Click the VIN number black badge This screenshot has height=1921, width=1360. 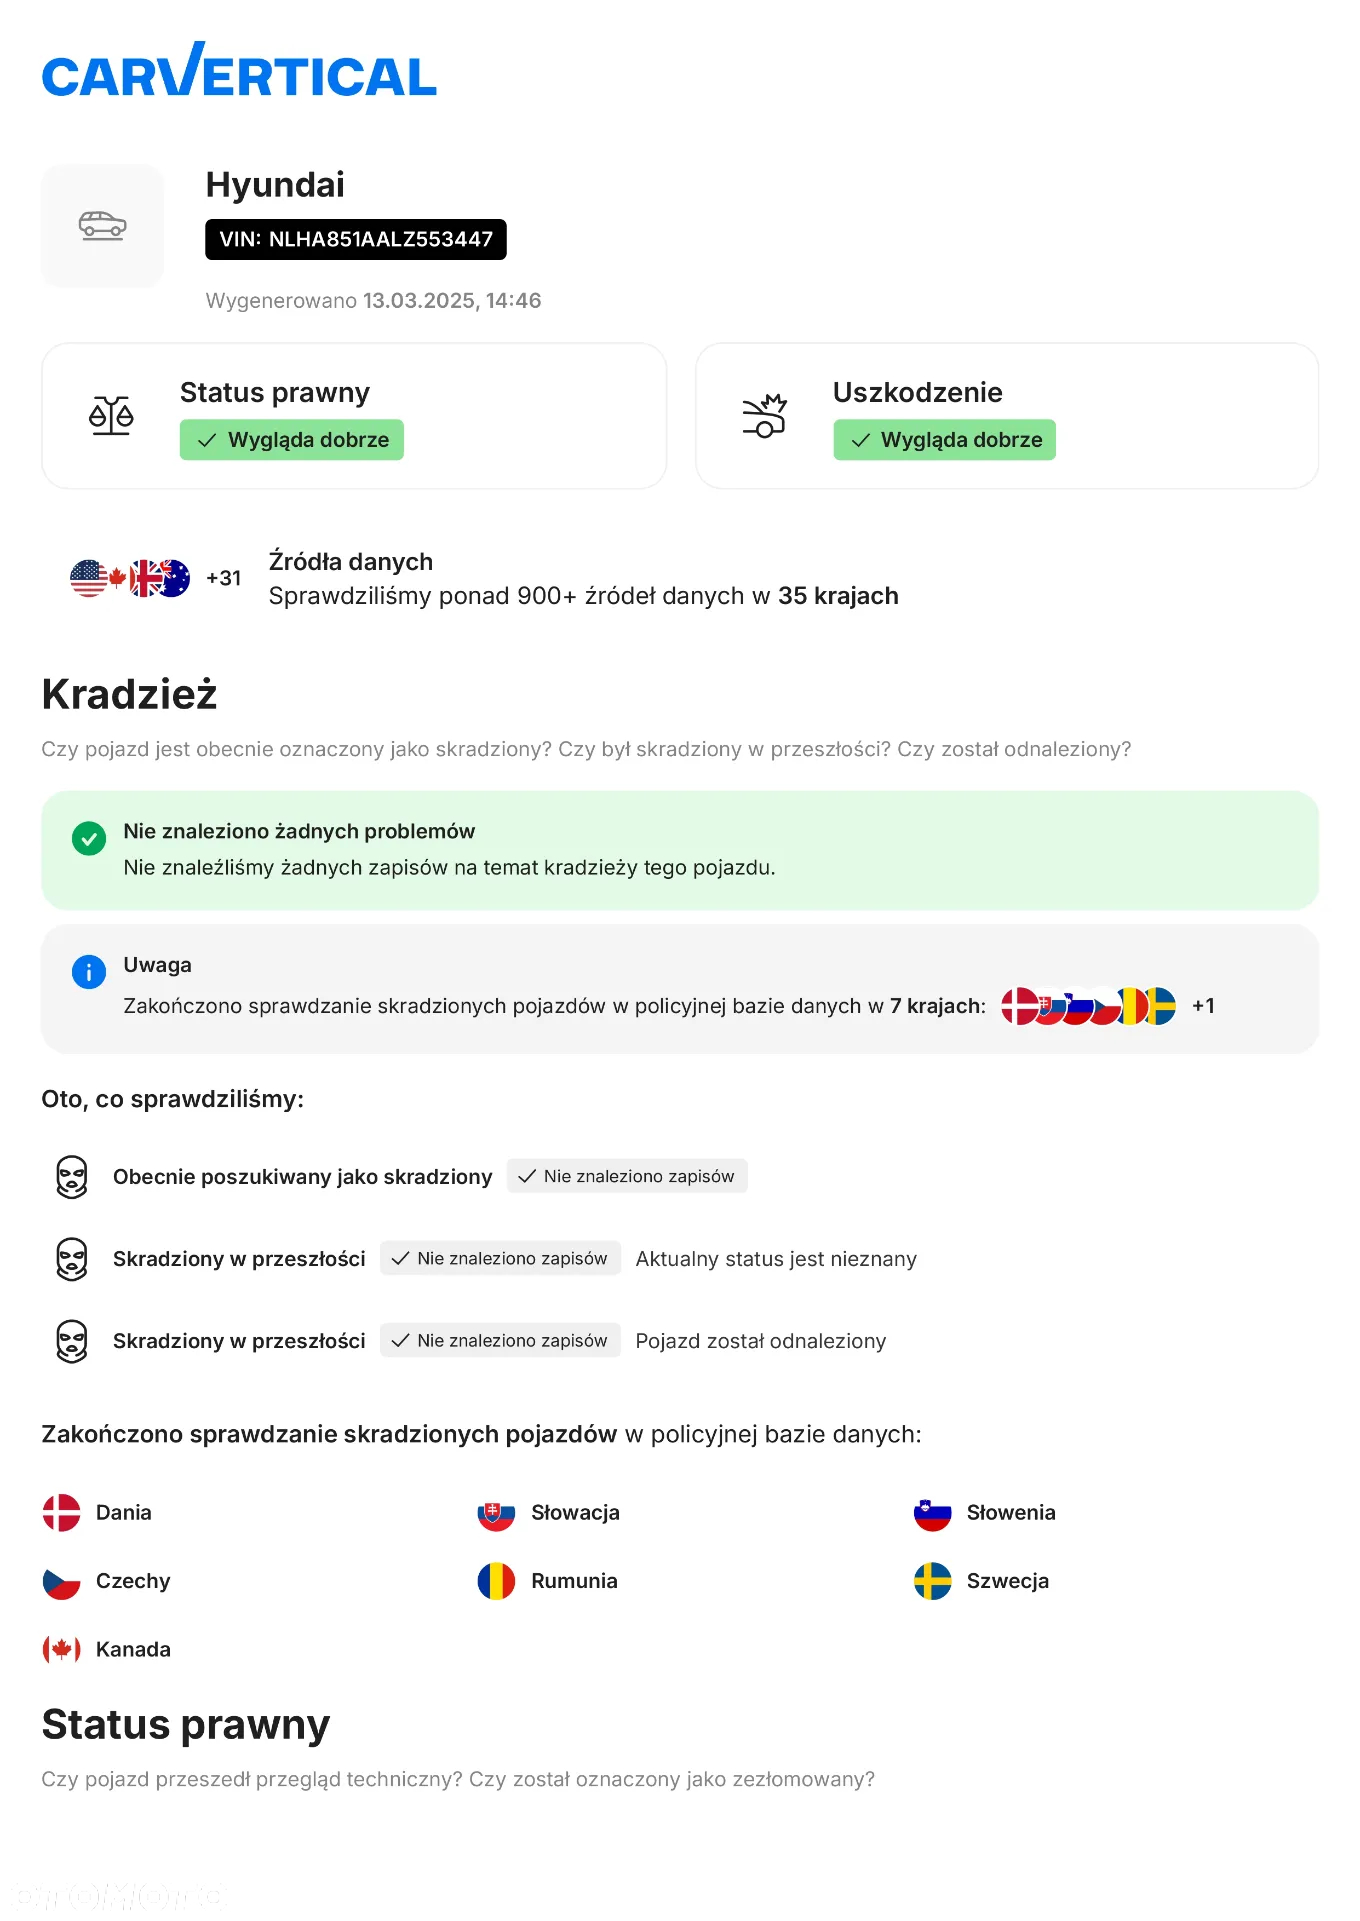point(356,240)
